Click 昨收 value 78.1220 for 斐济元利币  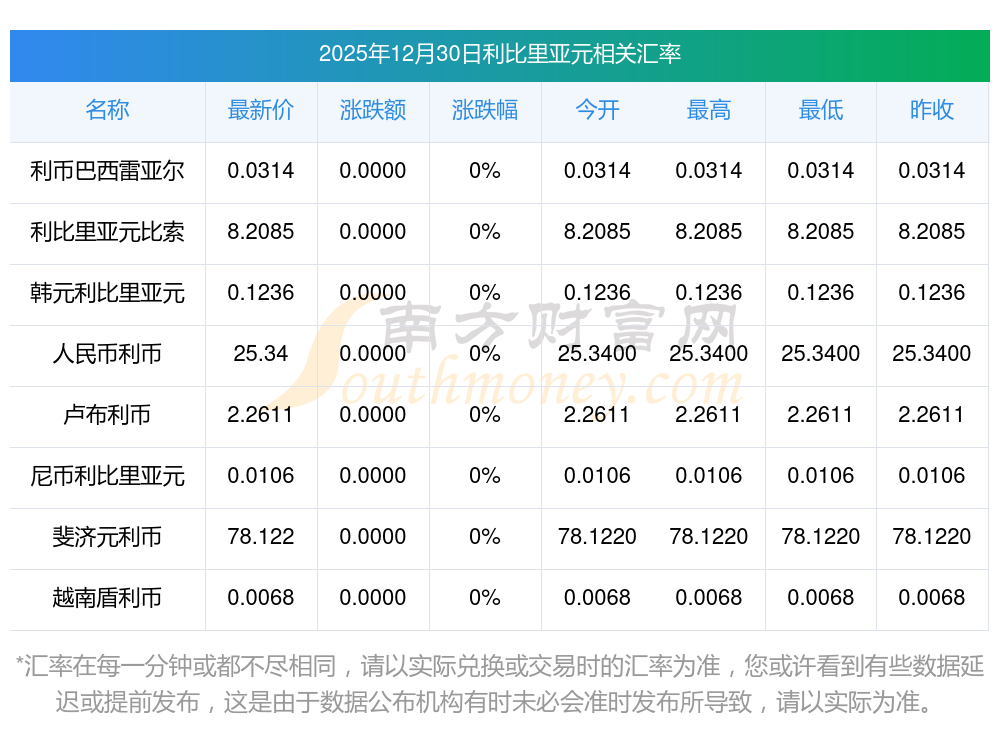point(932,537)
